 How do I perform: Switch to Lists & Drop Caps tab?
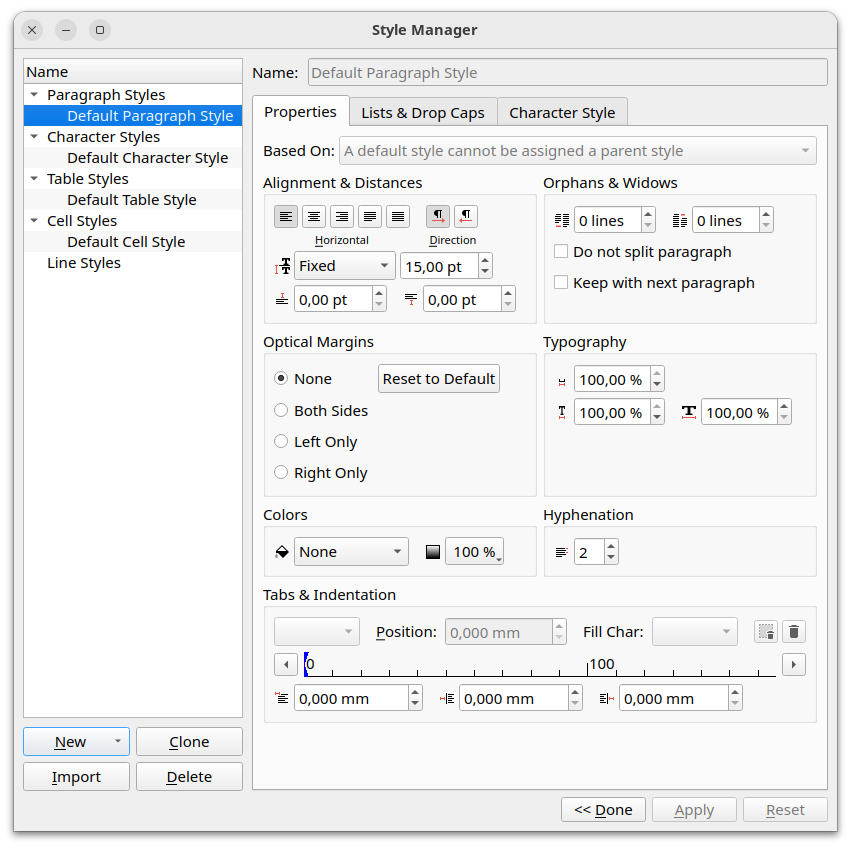tap(422, 113)
